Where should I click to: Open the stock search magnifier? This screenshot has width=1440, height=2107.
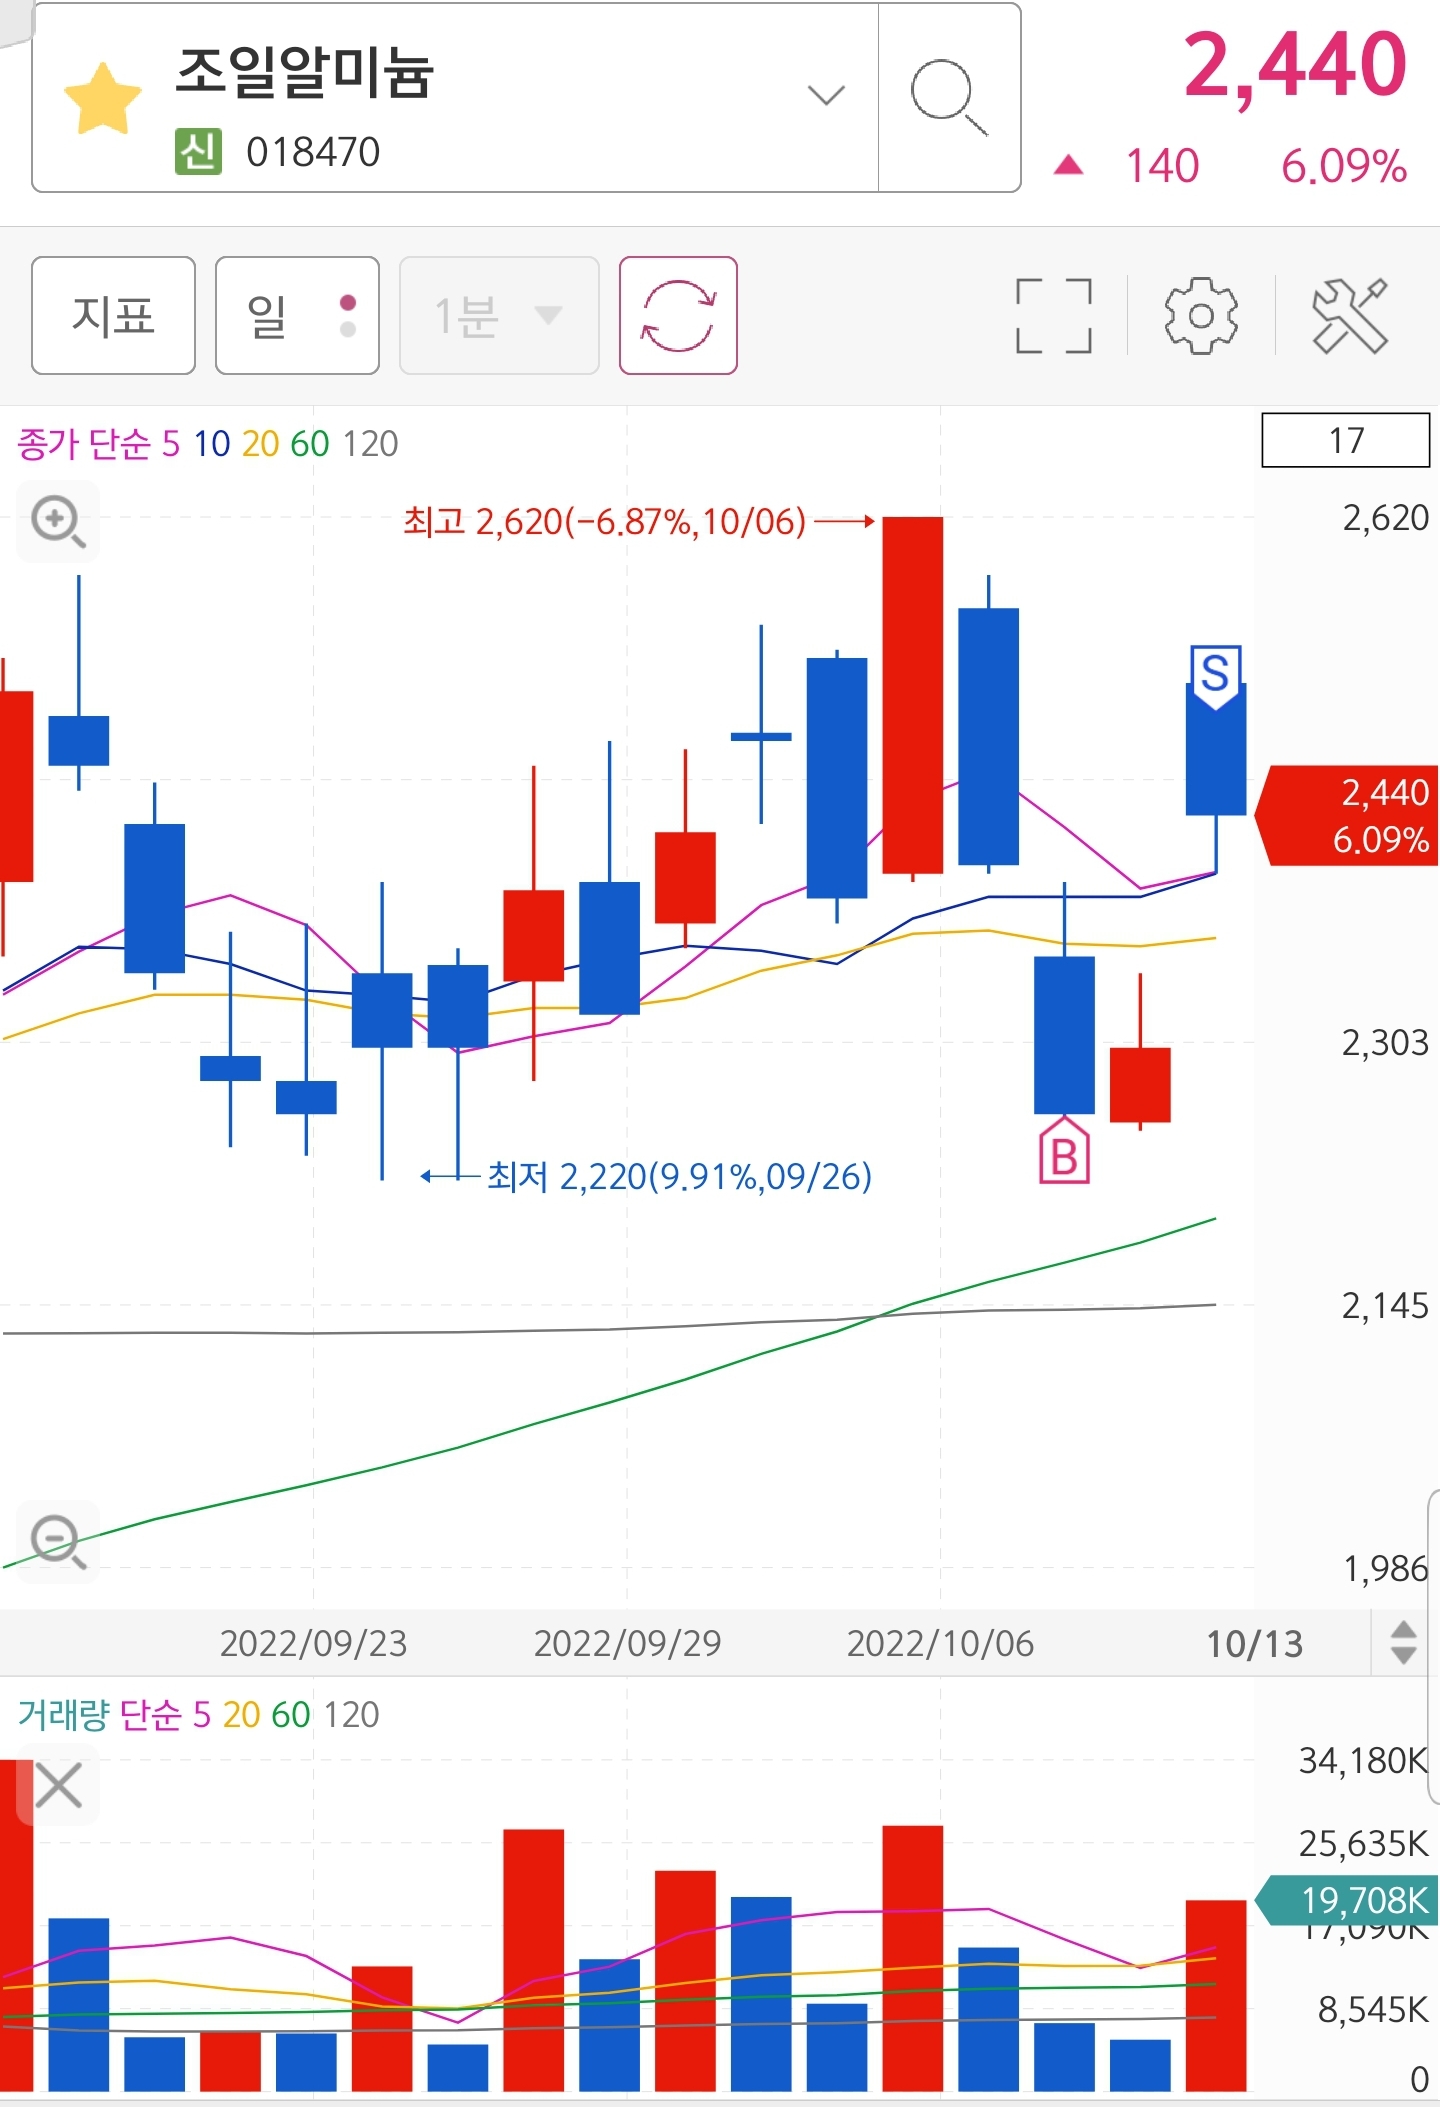[x=949, y=97]
